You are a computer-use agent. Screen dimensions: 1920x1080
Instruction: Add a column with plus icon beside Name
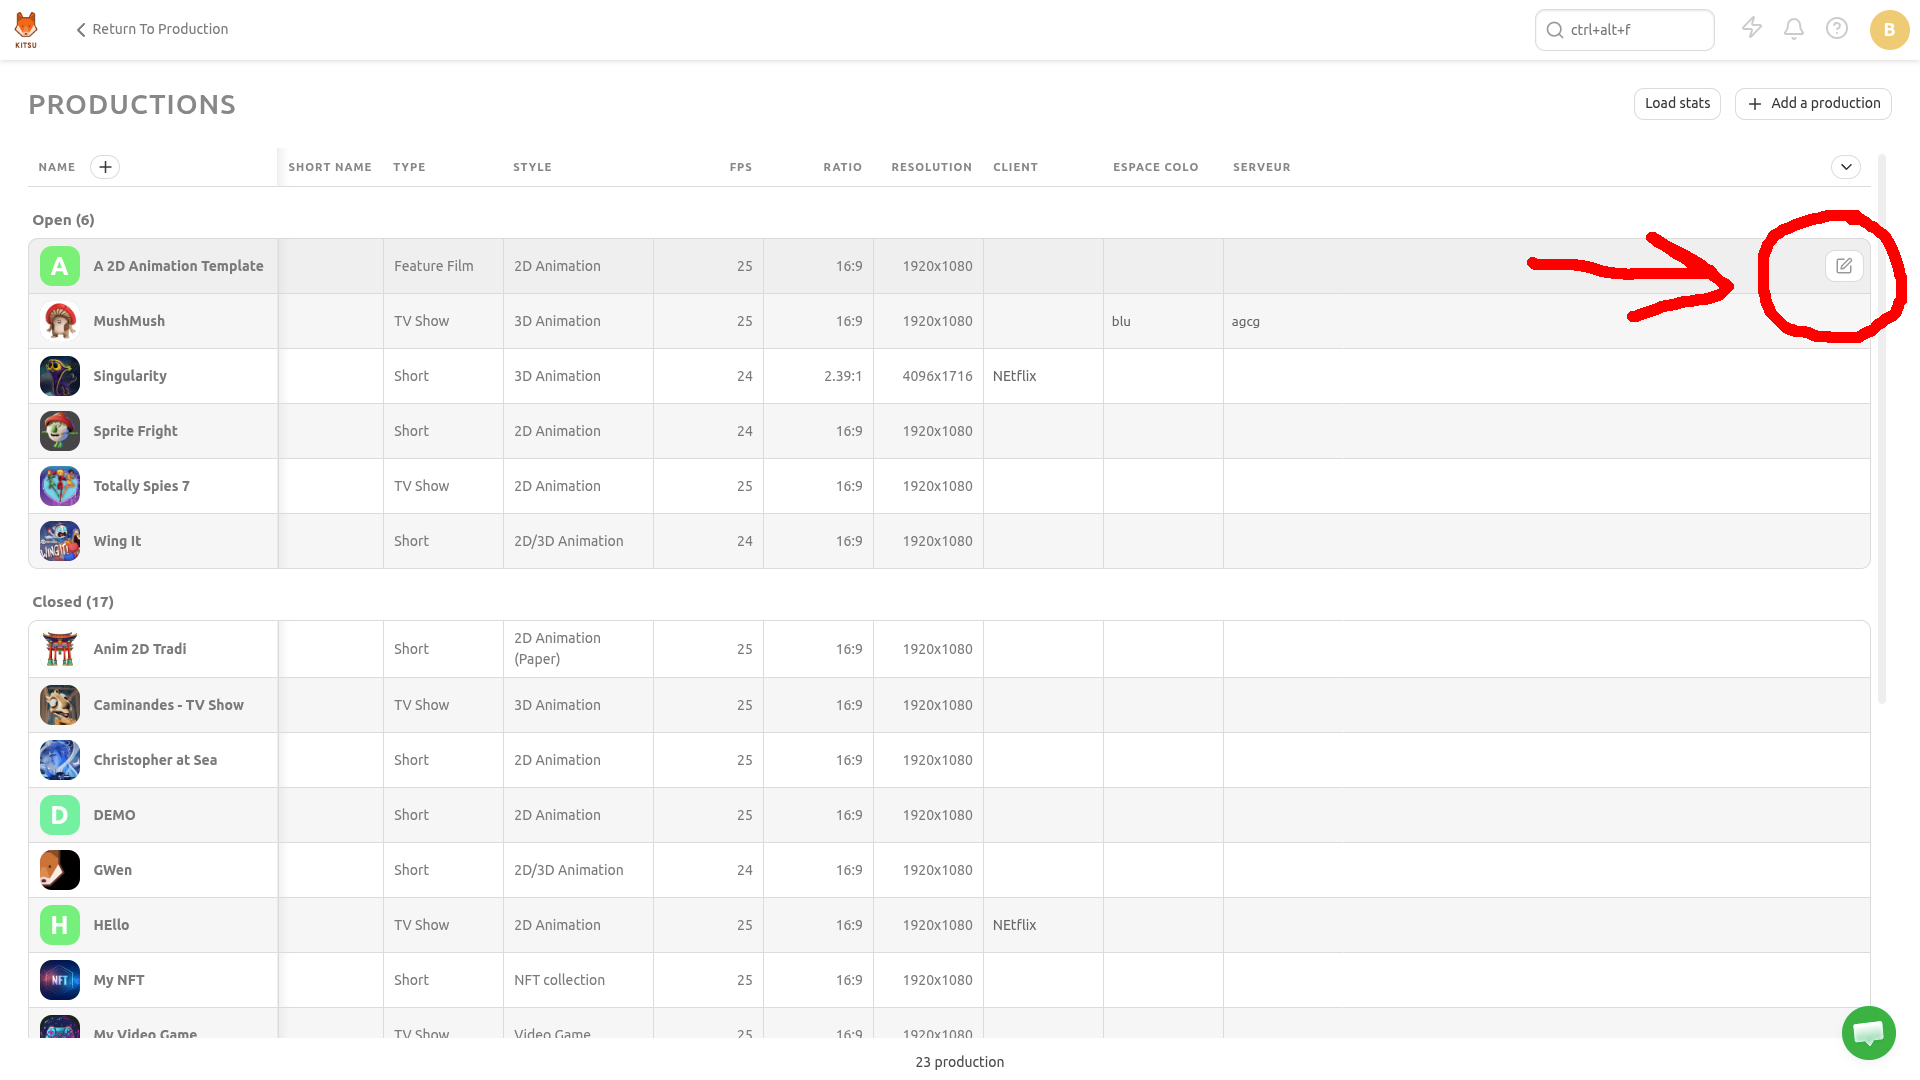(105, 167)
